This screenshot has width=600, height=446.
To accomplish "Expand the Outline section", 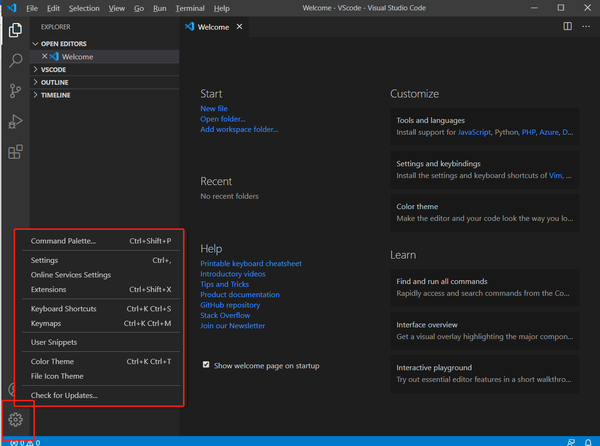I will [104, 82].
